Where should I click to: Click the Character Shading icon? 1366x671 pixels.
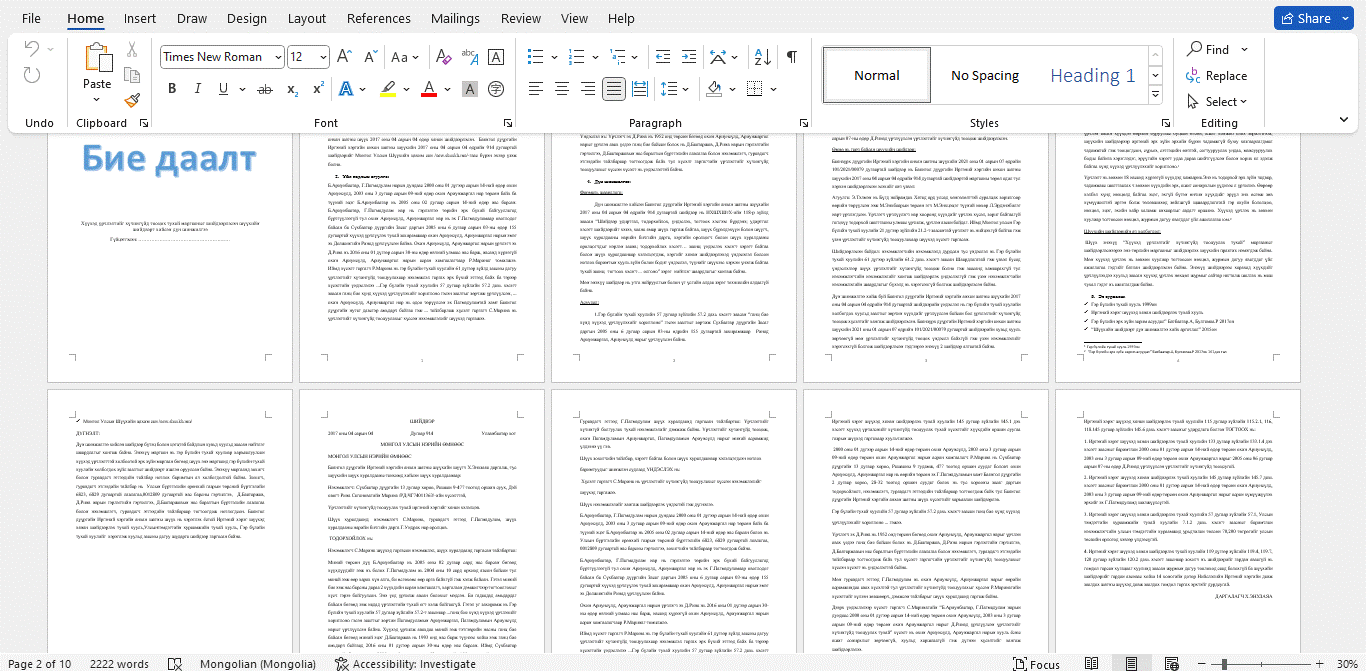[470, 89]
